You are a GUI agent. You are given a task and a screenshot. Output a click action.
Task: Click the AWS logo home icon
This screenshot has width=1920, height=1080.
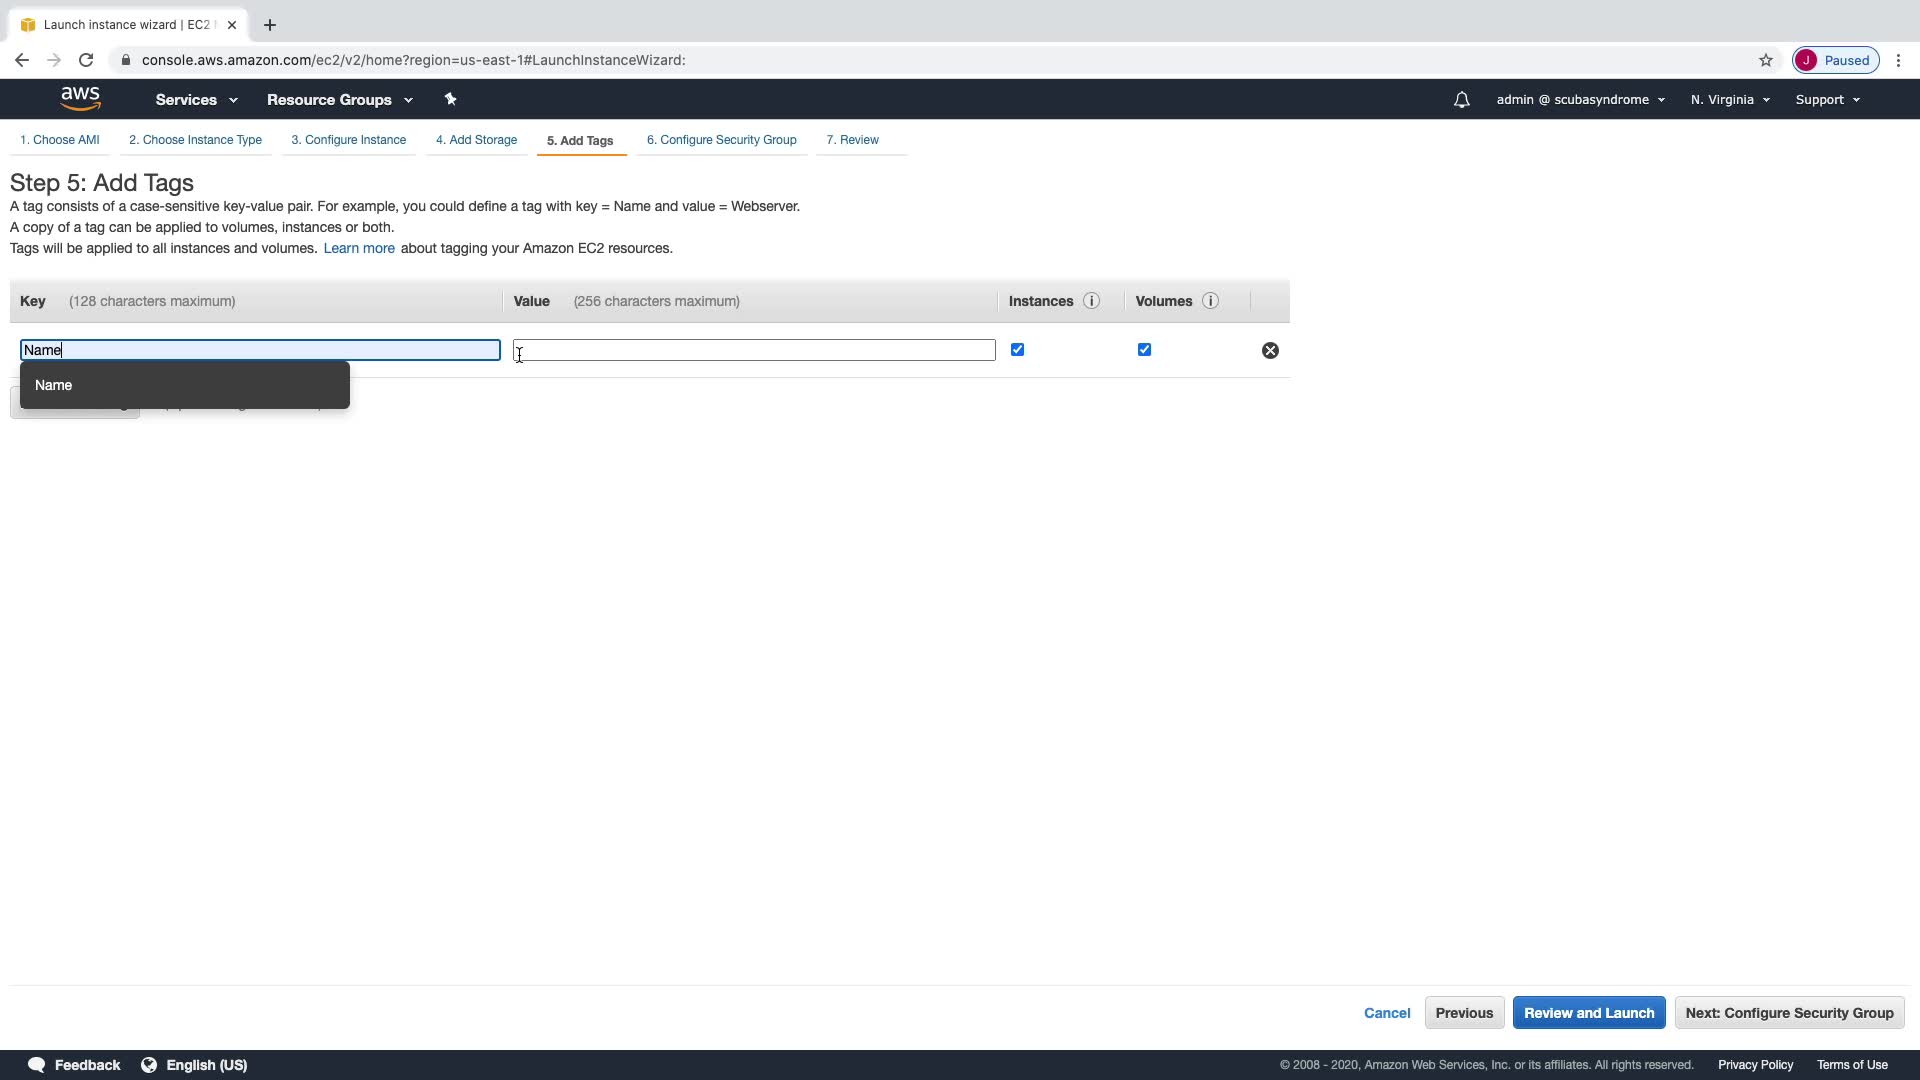80,99
